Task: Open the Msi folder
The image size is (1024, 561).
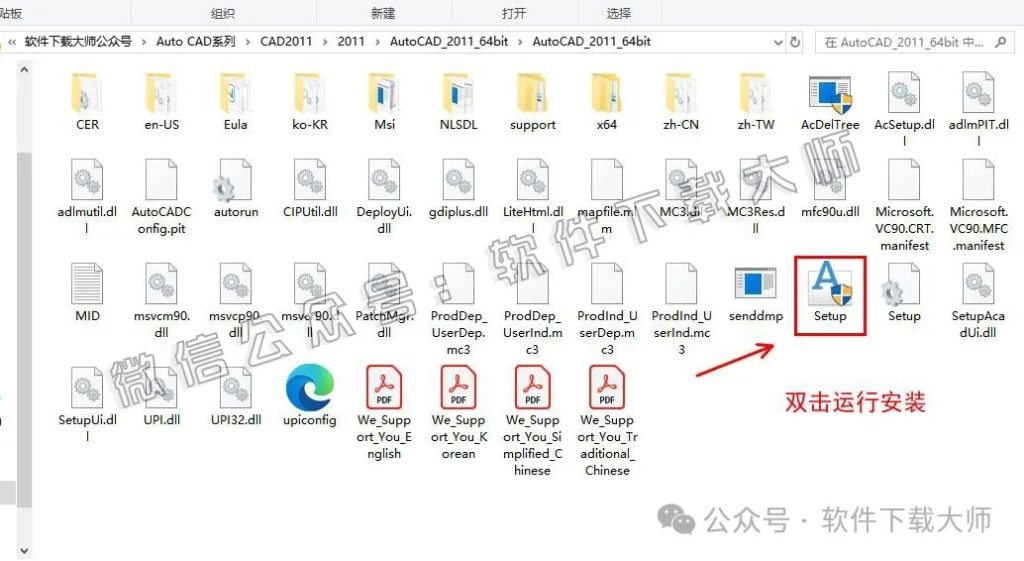Action: click(384, 101)
